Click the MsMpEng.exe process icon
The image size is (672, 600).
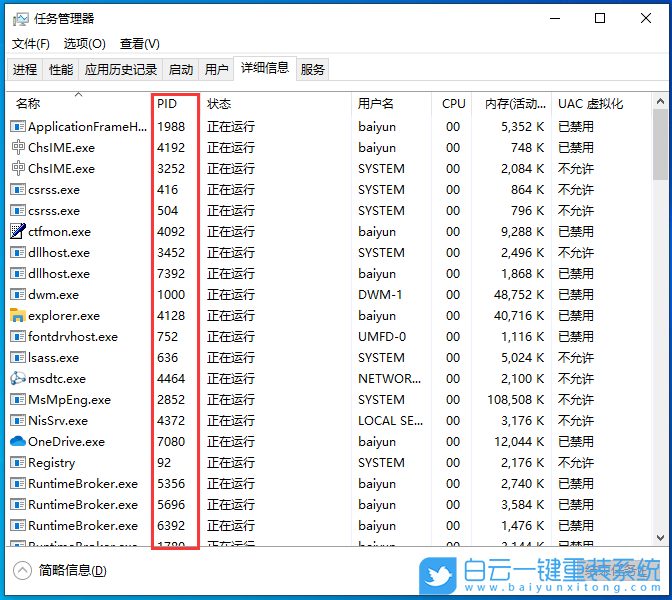(18, 399)
